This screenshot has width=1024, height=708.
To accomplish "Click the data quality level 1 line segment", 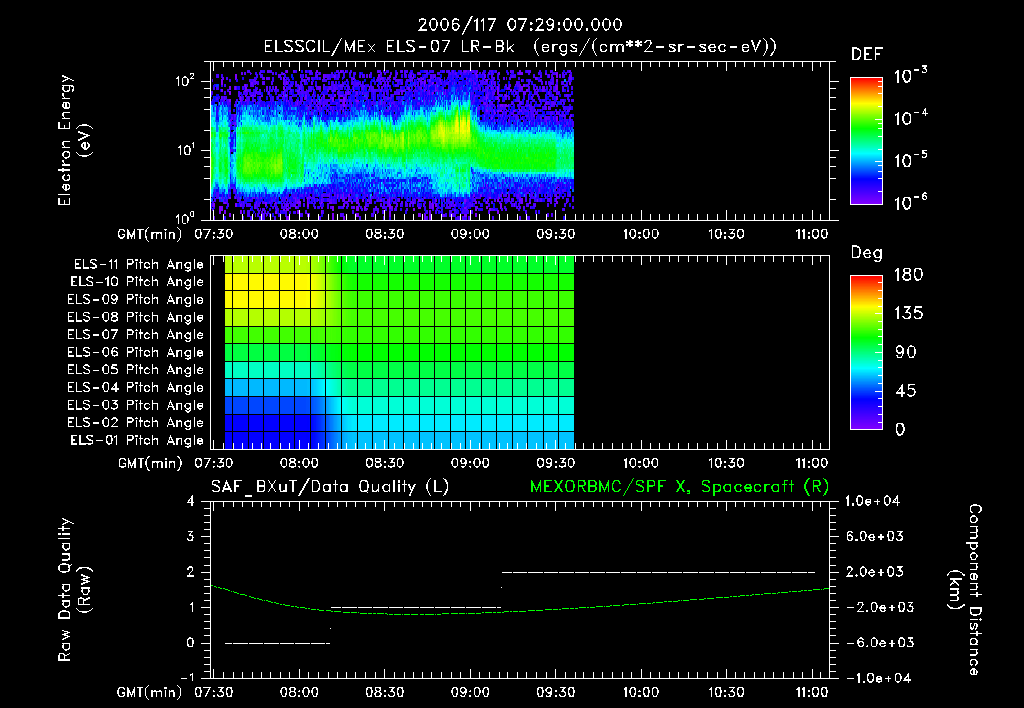I will [416, 607].
